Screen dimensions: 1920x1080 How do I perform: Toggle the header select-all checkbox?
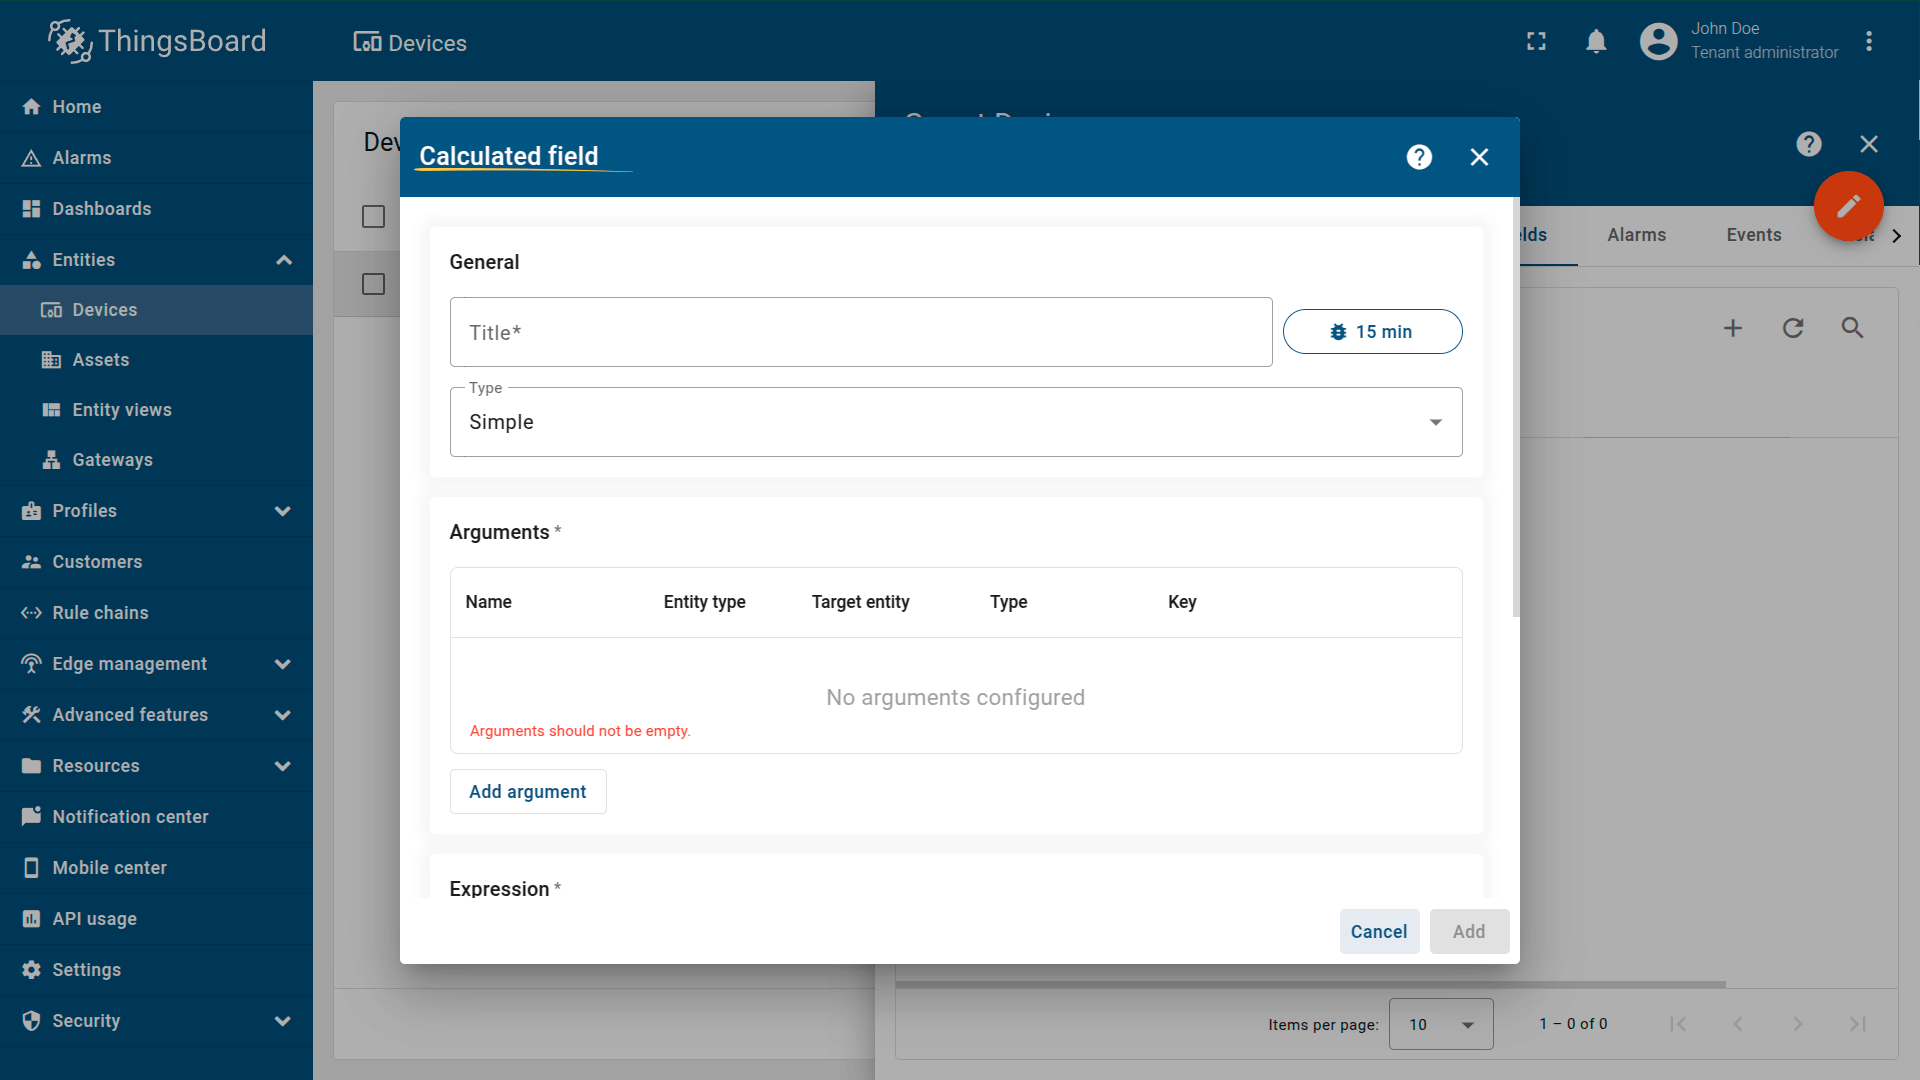pyautogui.click(x=373, y=217)
